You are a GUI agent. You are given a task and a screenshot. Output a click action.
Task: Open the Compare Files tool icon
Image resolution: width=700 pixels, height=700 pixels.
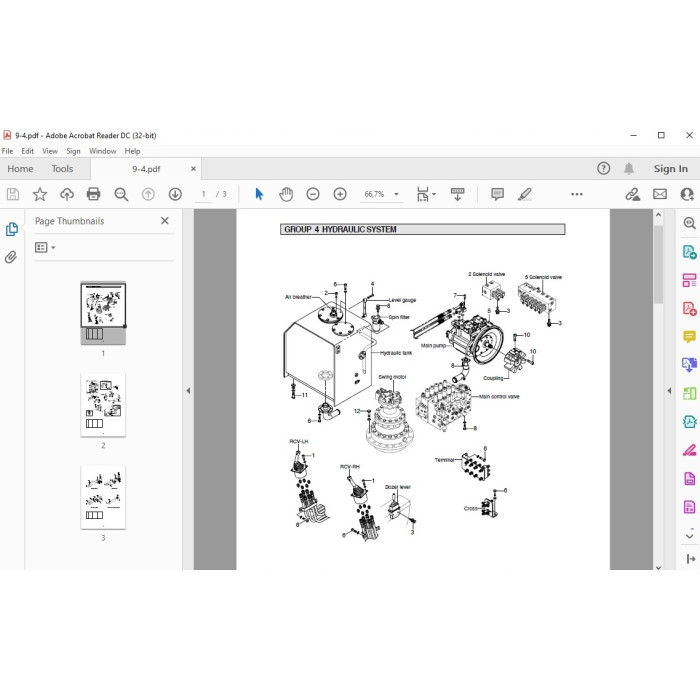tap(689, 393)
